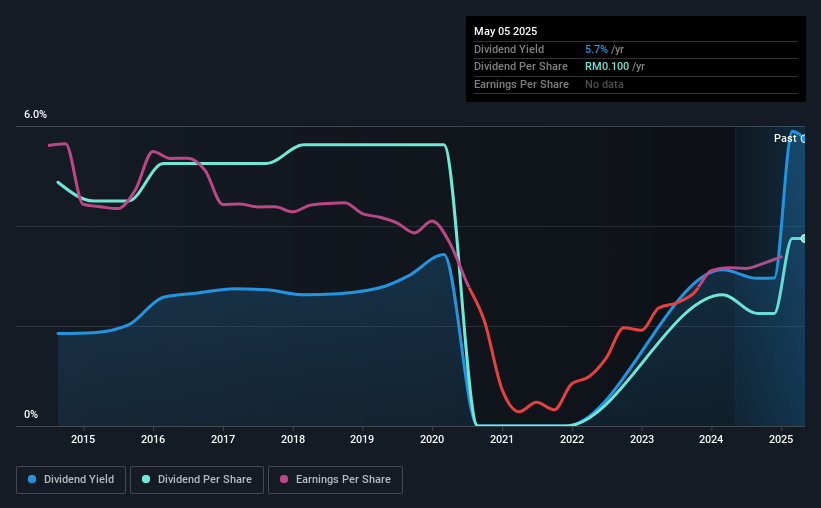Click the 6.0% y-axis label

tap(35, 114)
